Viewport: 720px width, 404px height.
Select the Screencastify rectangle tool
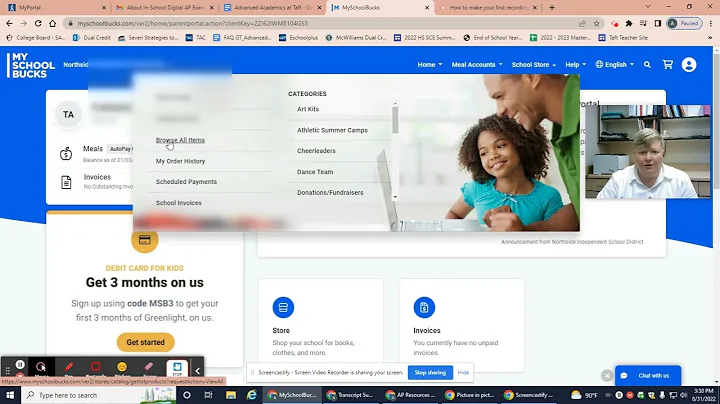point(96,367)
